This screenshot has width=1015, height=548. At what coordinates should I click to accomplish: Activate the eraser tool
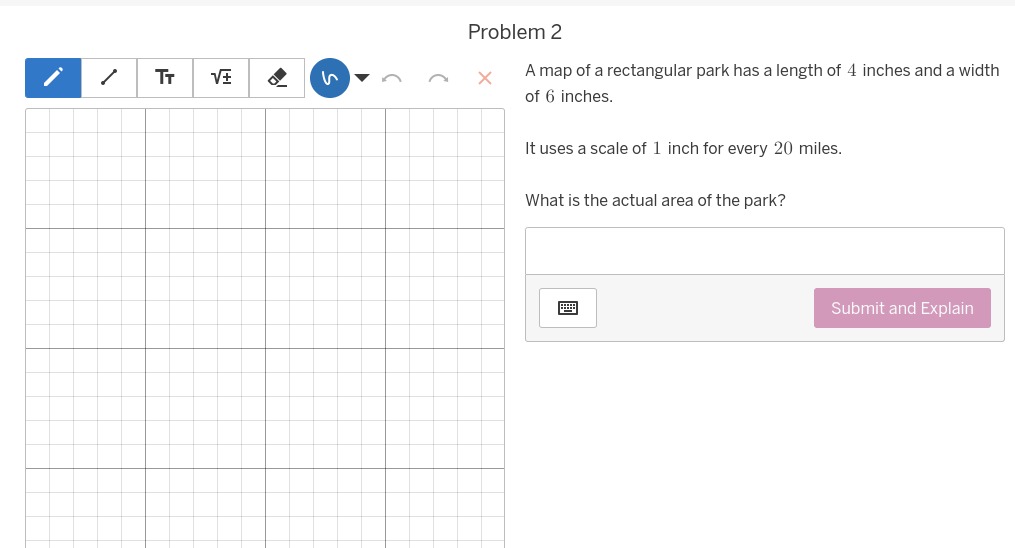[277, 77]
